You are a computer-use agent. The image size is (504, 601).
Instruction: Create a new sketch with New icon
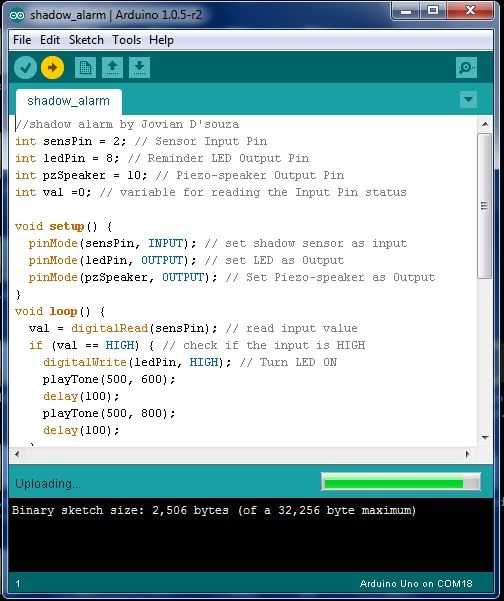85,68
